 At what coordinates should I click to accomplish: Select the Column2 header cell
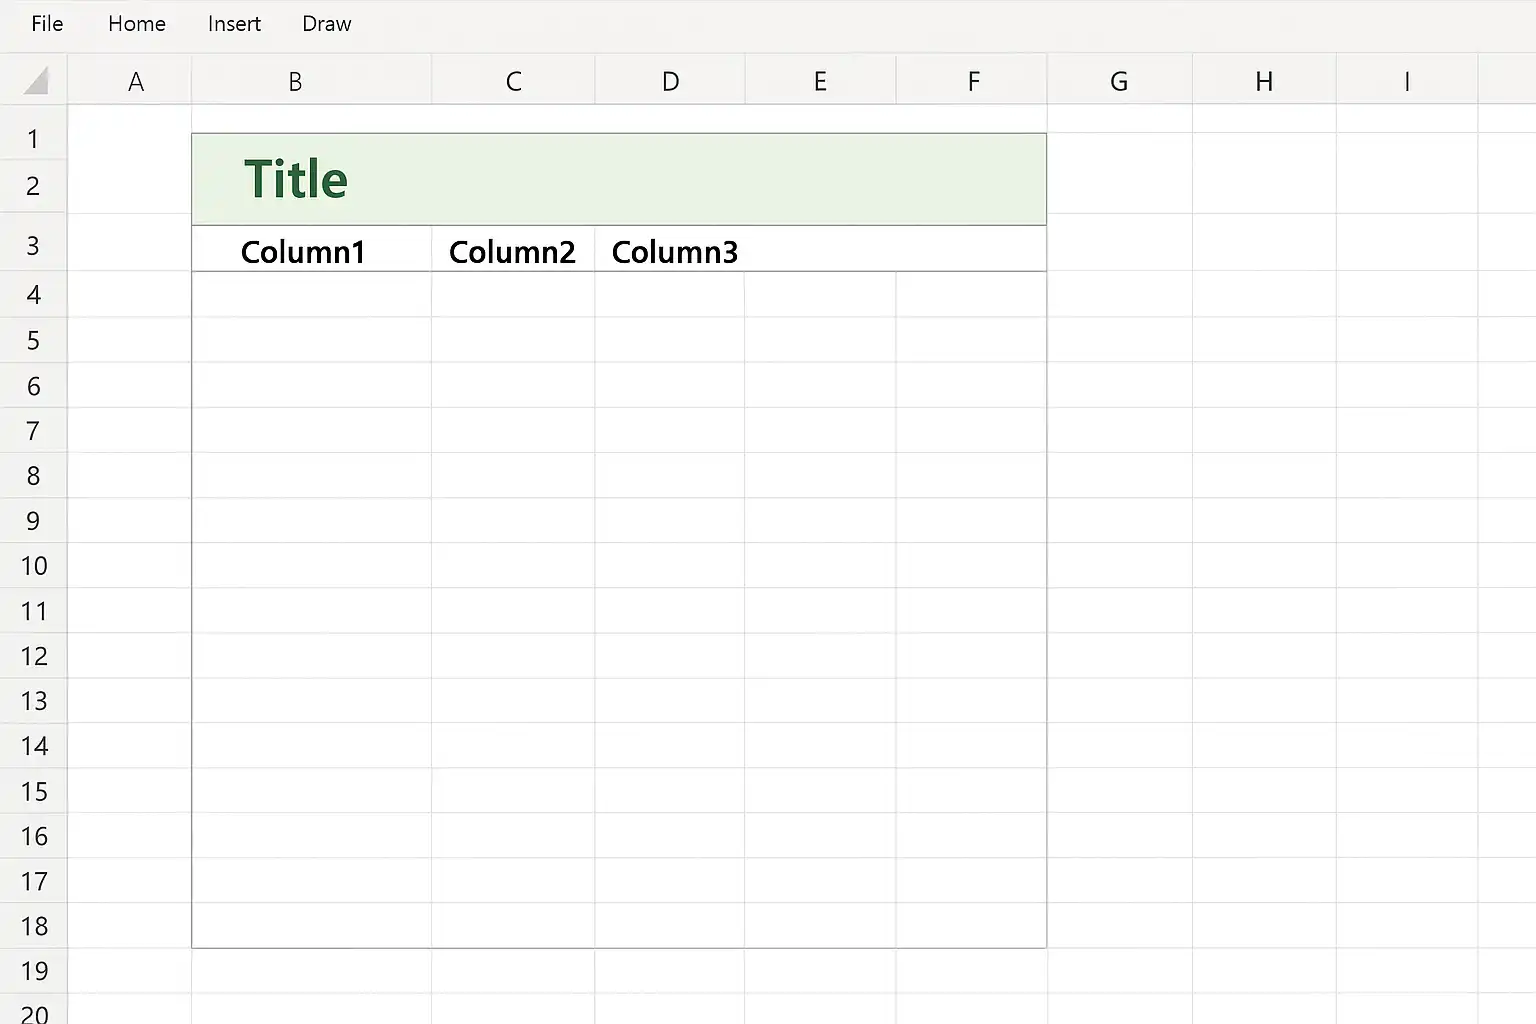[x=513, y=249]
